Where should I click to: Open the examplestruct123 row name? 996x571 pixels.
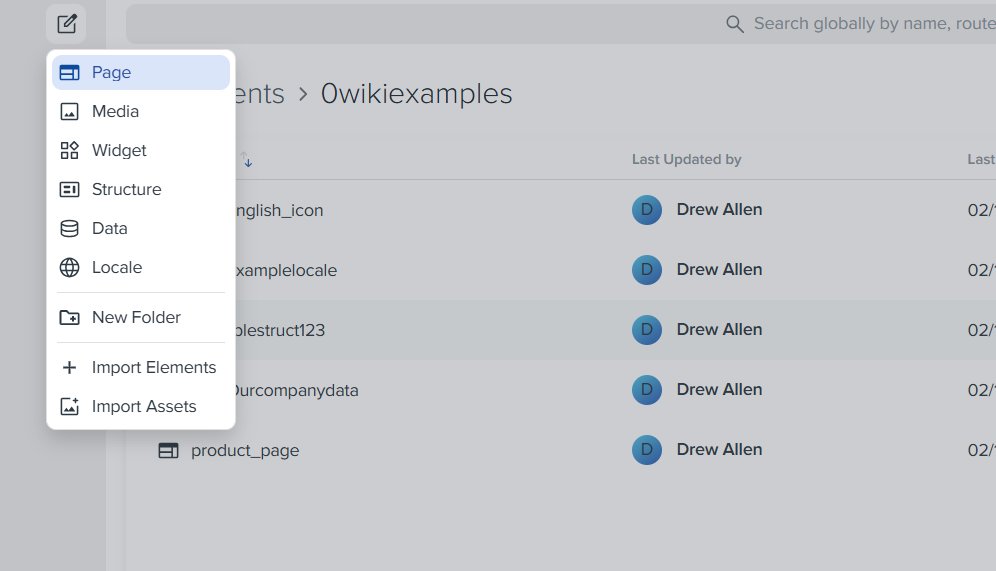click(x=280, y=330)
